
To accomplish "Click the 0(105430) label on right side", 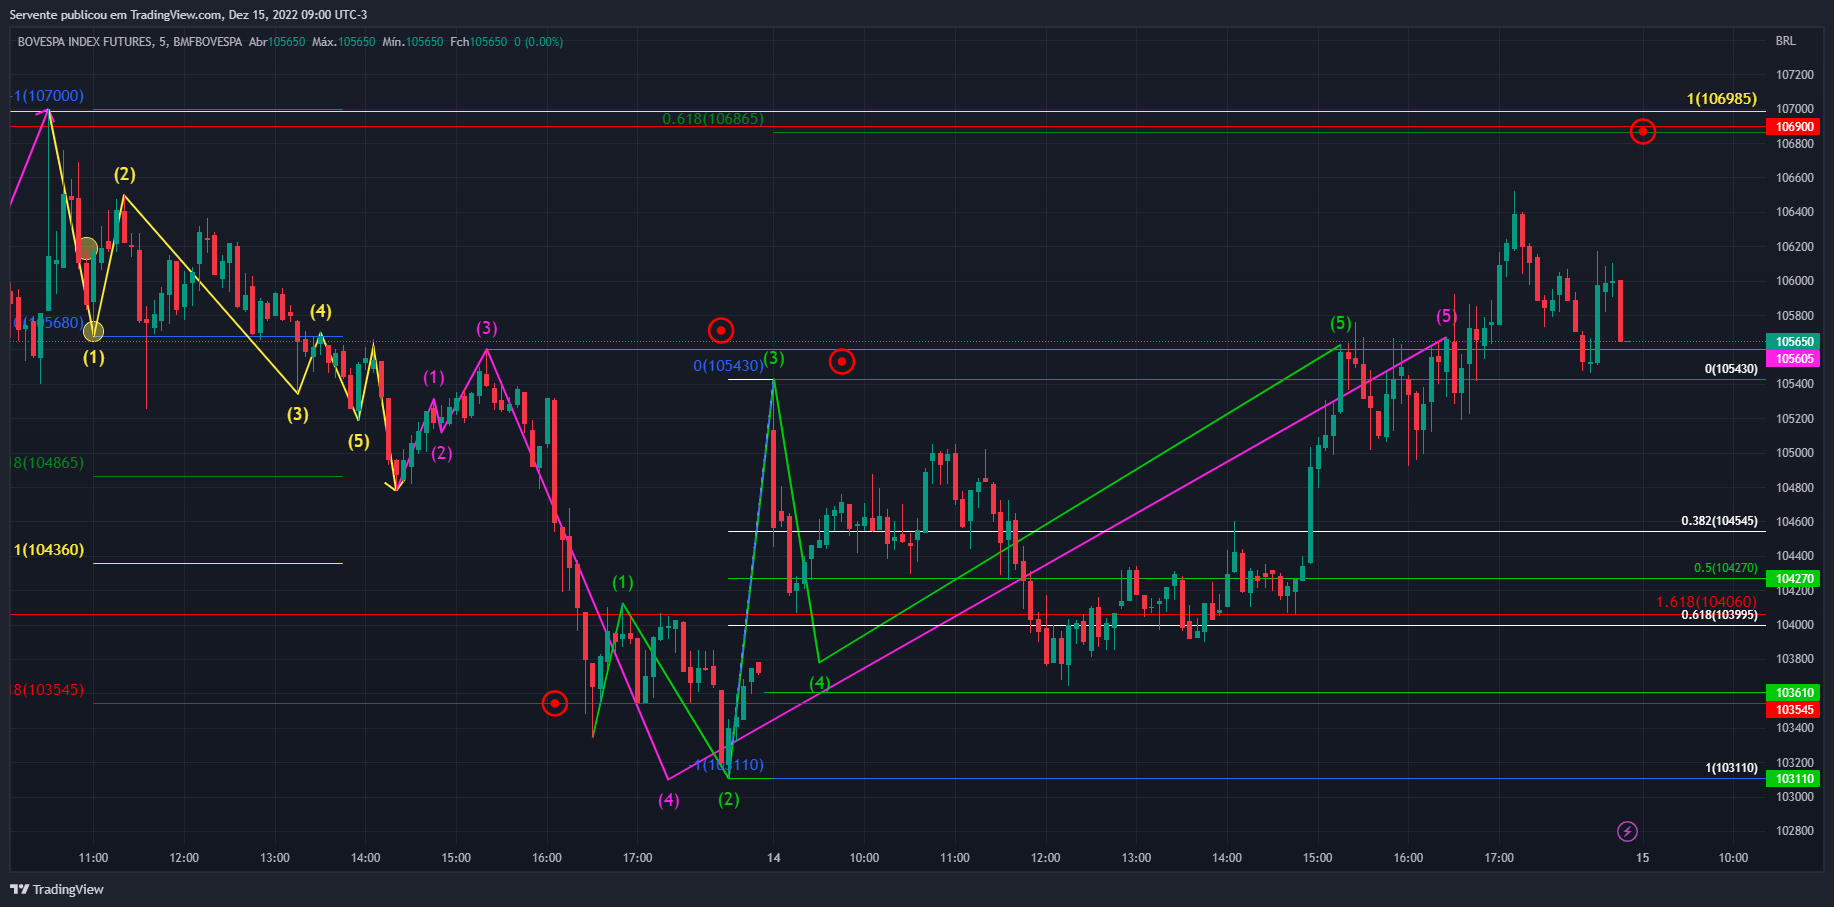I will tap(1731, 369).
